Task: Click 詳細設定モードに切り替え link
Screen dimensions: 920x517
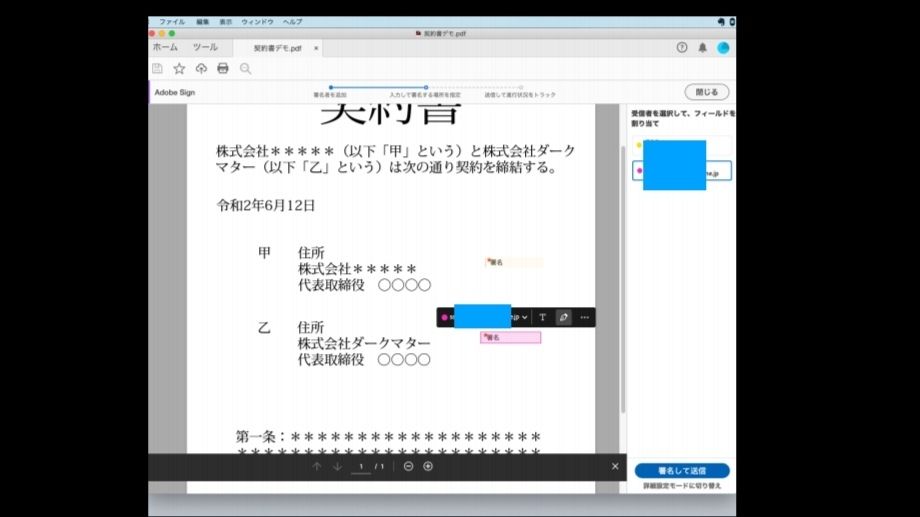Action: click(682, 486)
